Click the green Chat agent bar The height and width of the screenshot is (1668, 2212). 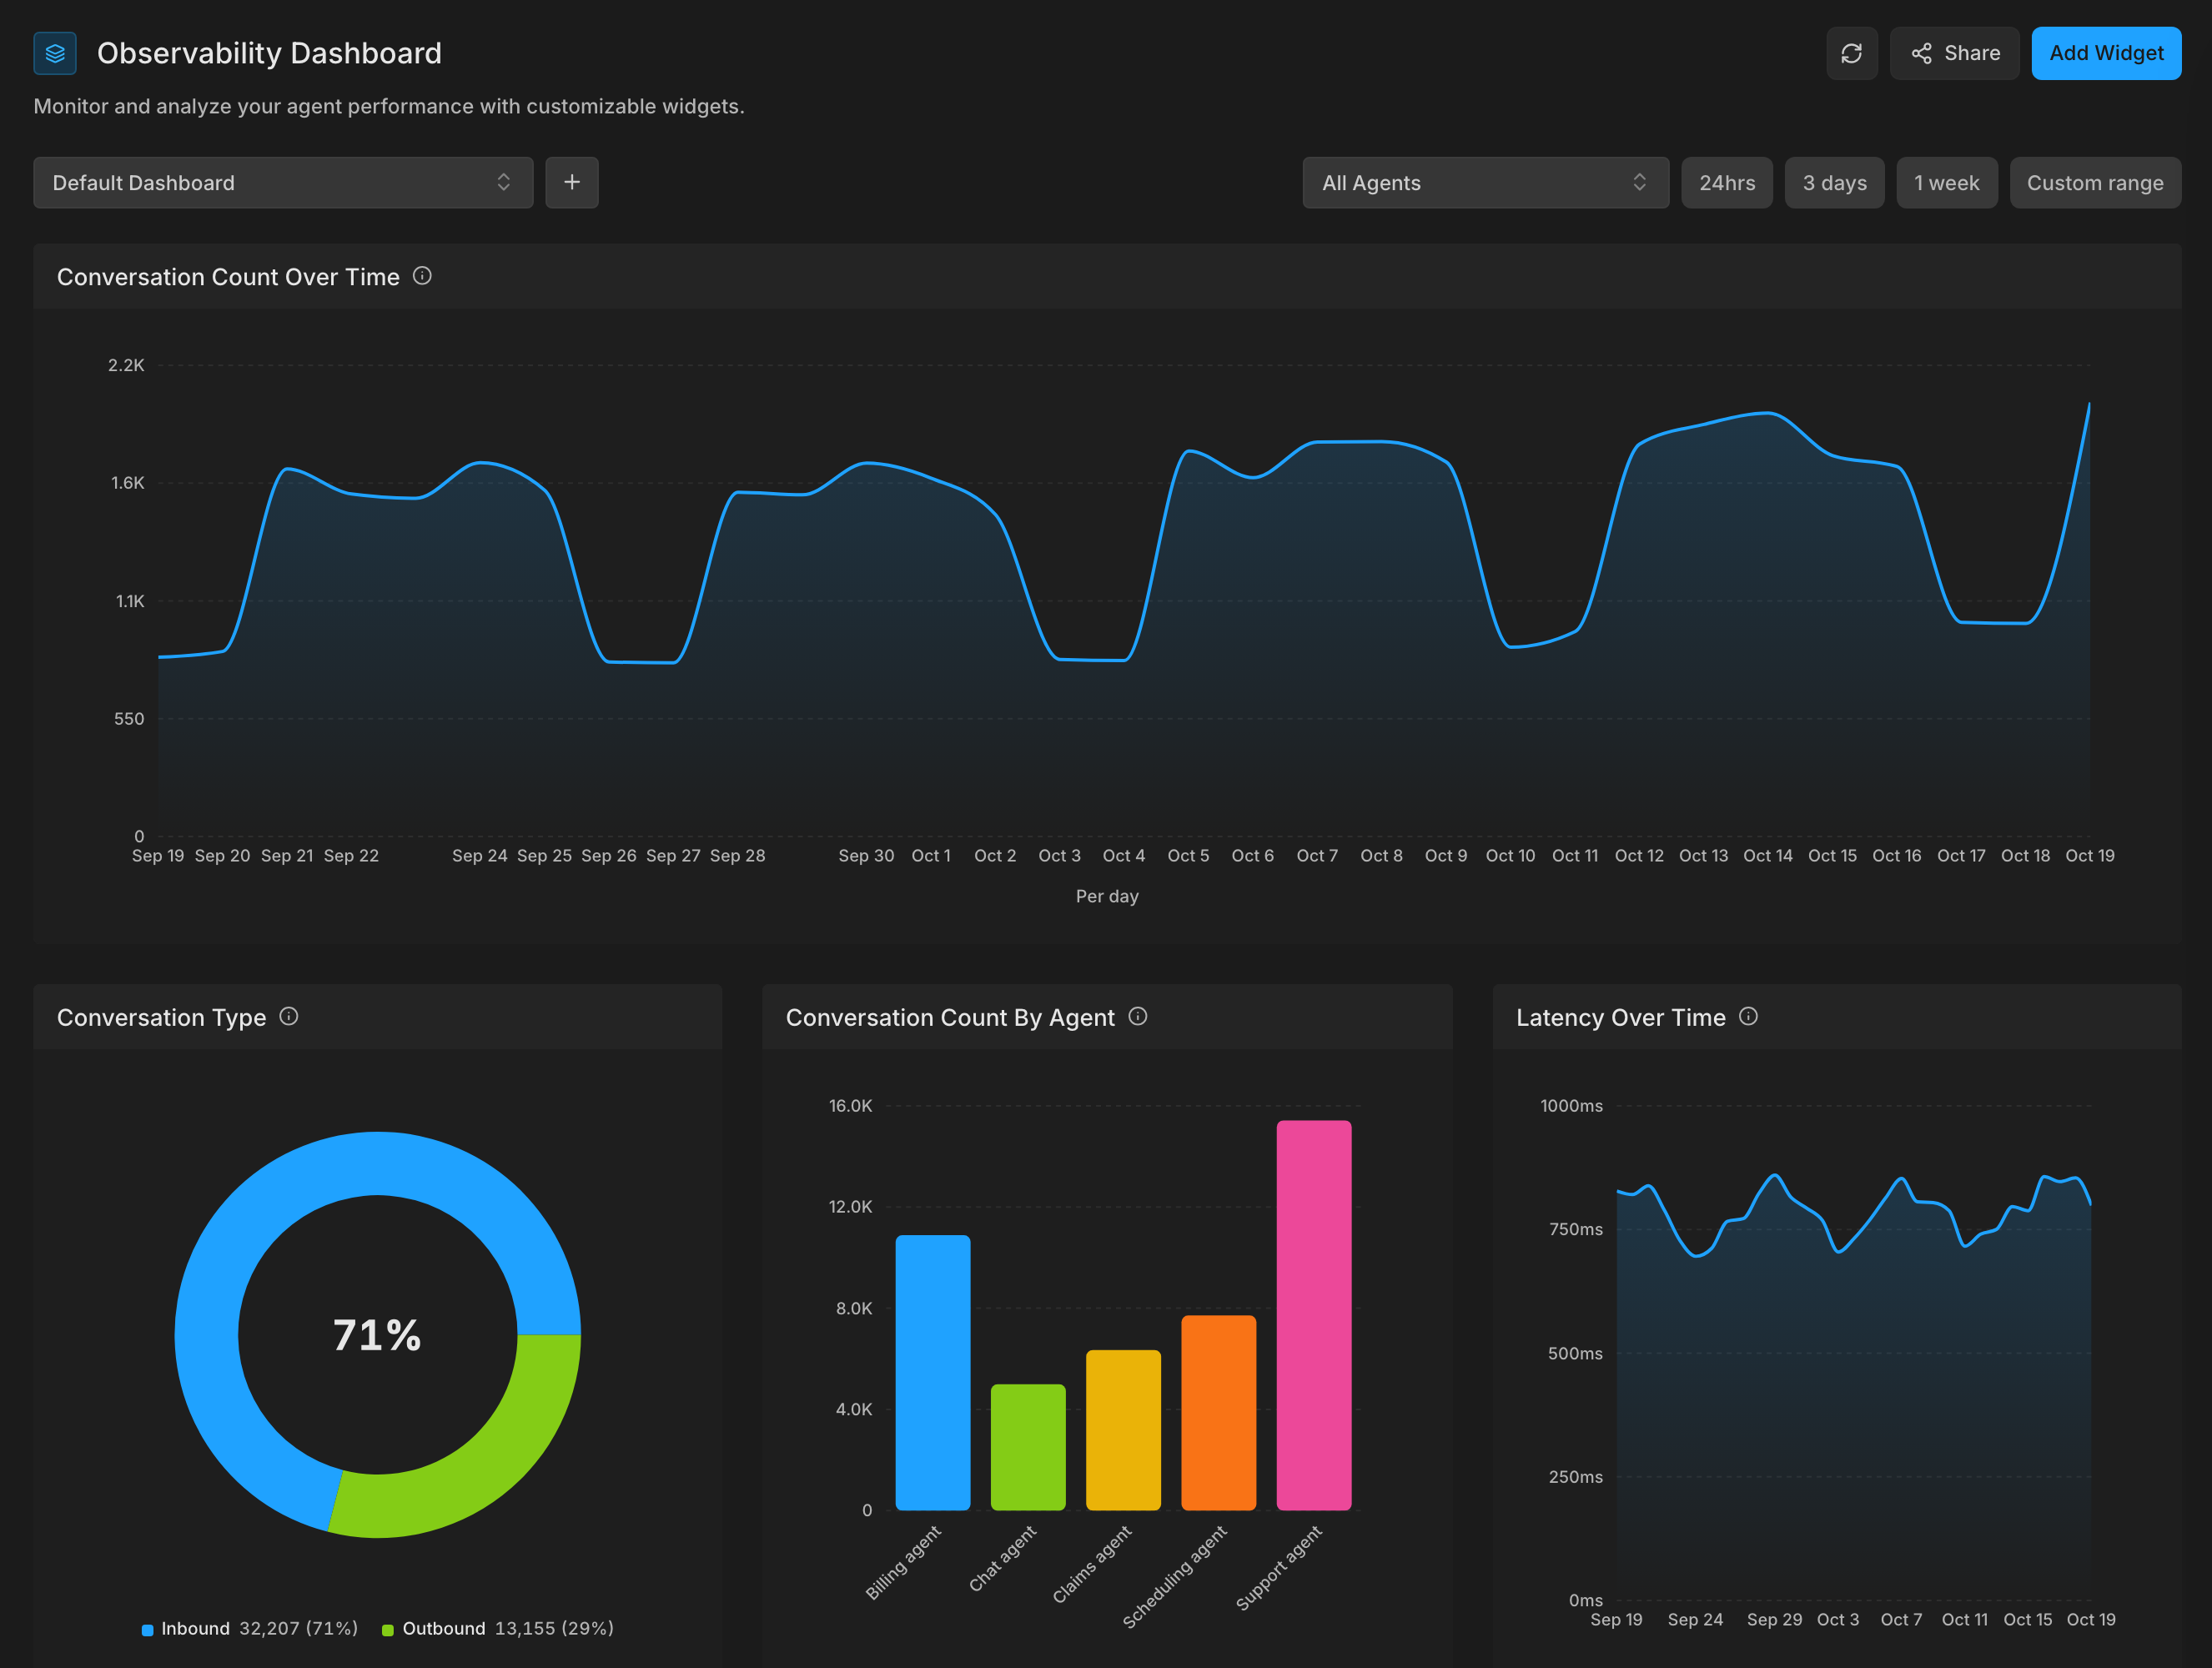[1028, 1447]
